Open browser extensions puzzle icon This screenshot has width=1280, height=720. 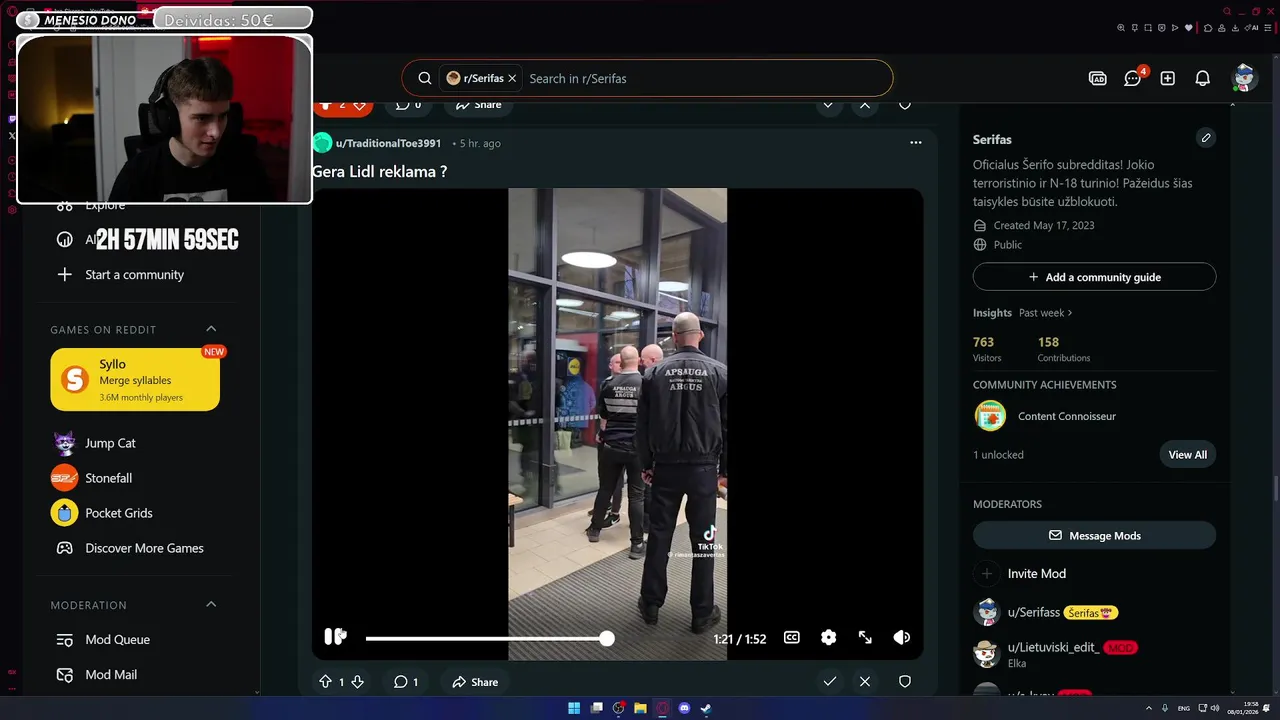[x=1208, y=28]
